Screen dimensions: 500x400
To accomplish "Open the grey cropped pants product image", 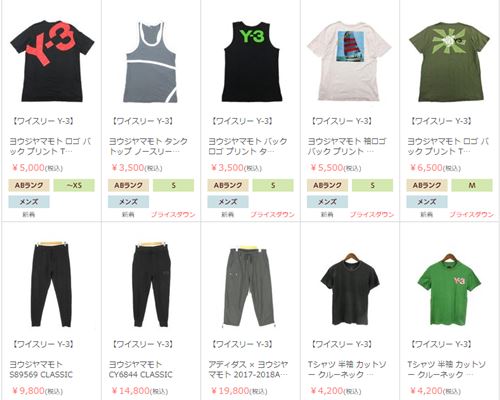I will pos(250,287).
